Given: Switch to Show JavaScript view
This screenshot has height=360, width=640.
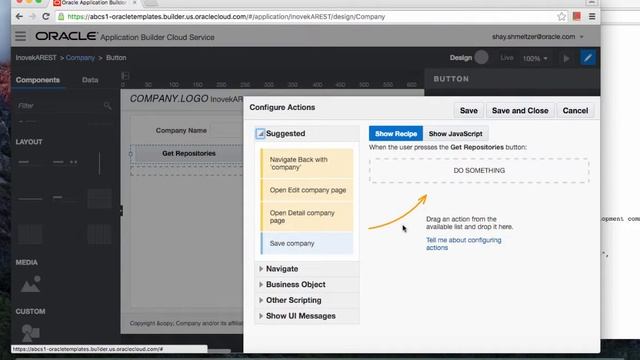Looking at the screenshot, I should (x=456, y=133).
